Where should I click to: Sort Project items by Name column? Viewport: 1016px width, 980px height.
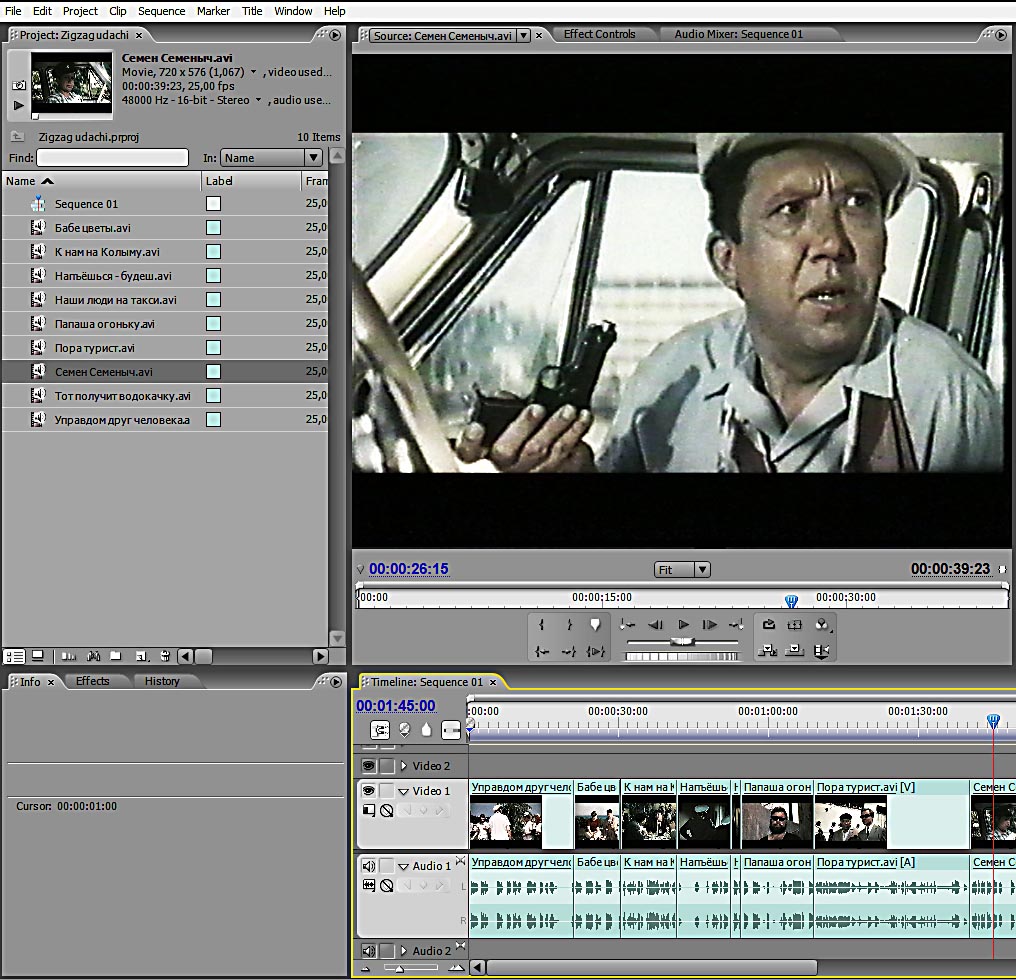[102, 181]
